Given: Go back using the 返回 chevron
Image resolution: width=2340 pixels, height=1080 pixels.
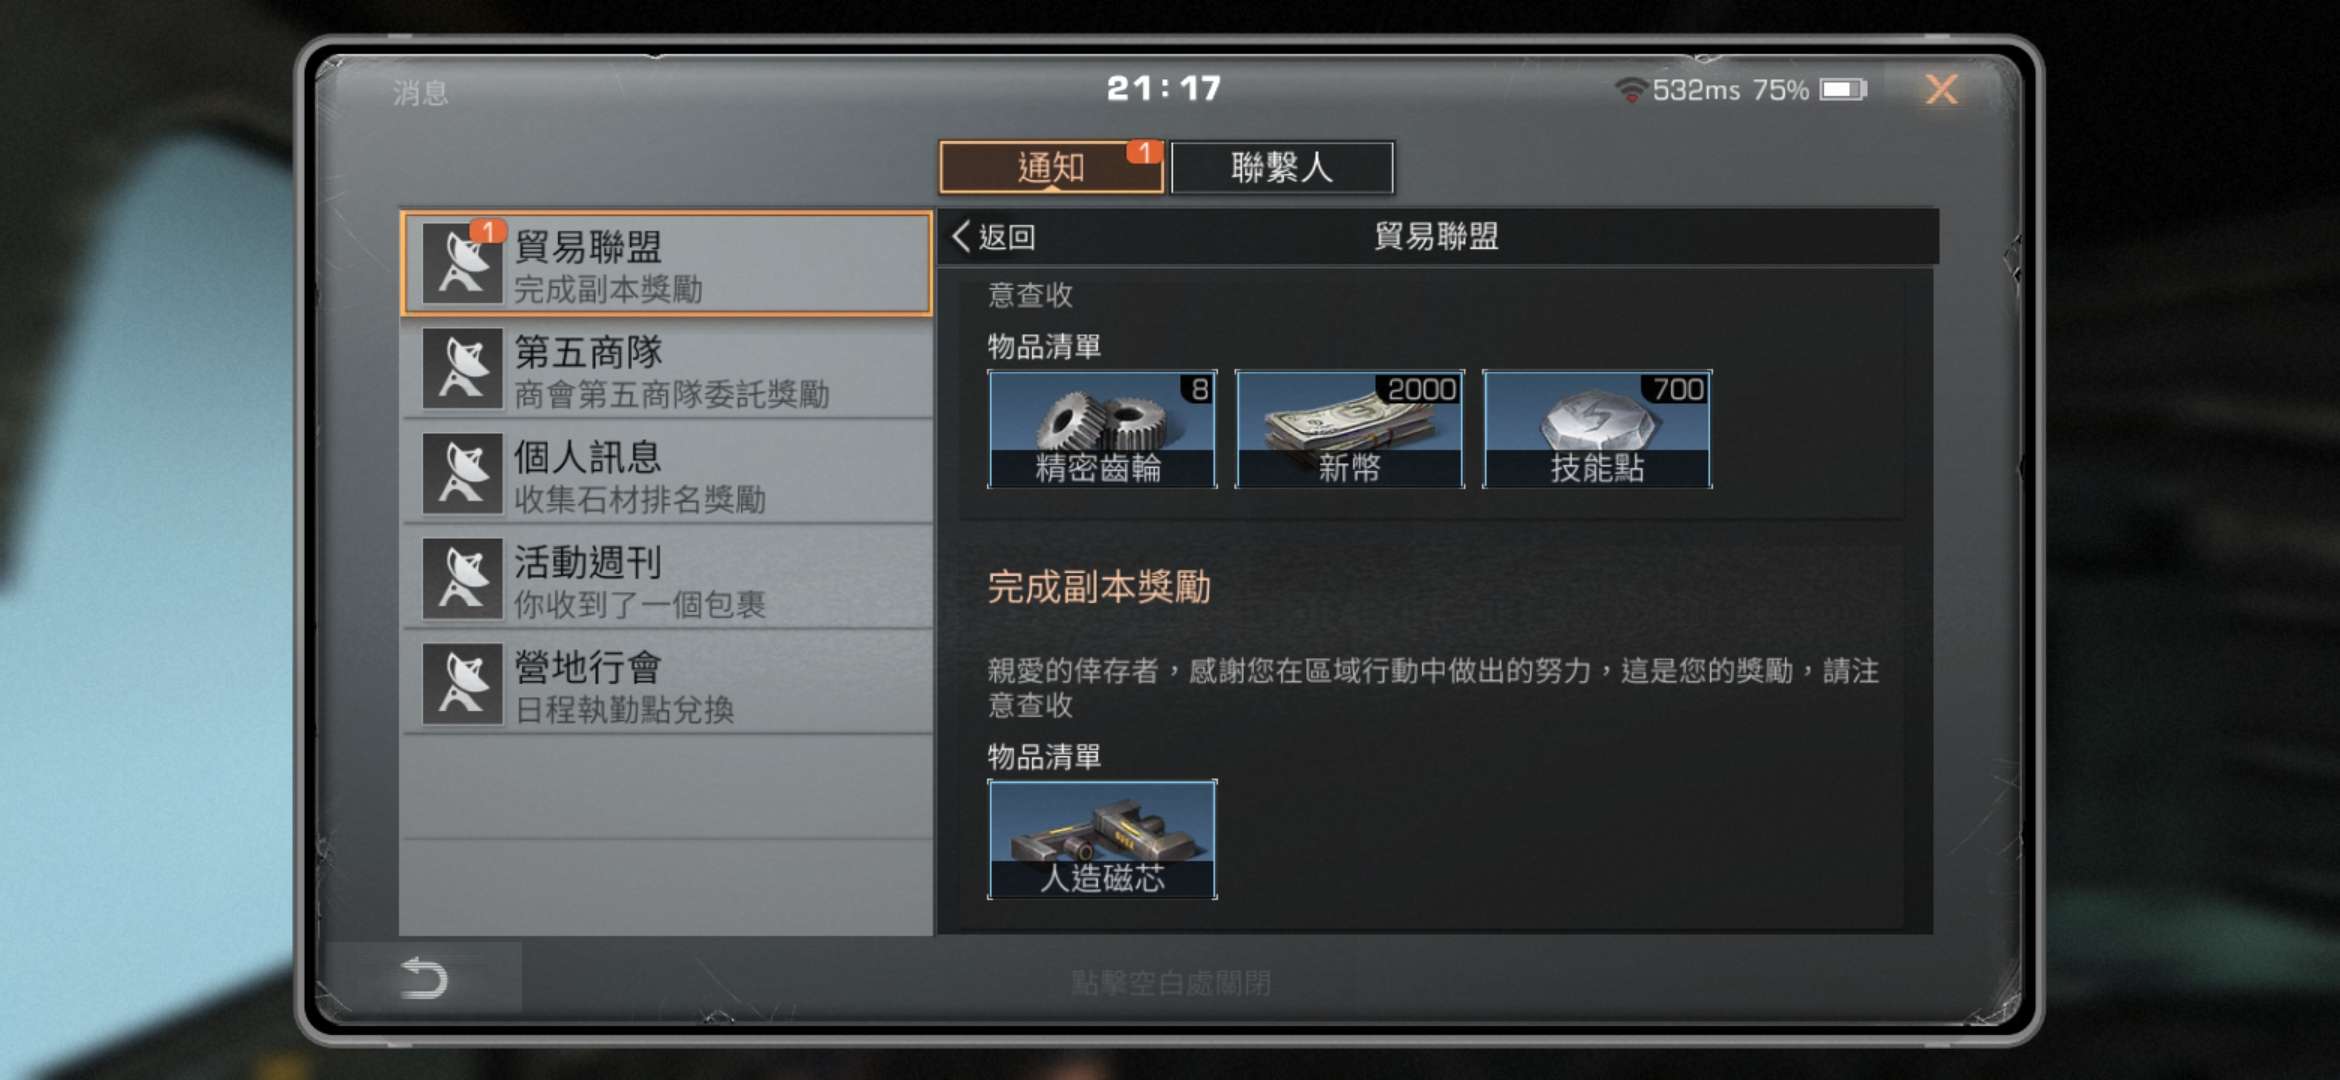Looking at the screenshot, I should click(x=993, y=237).
